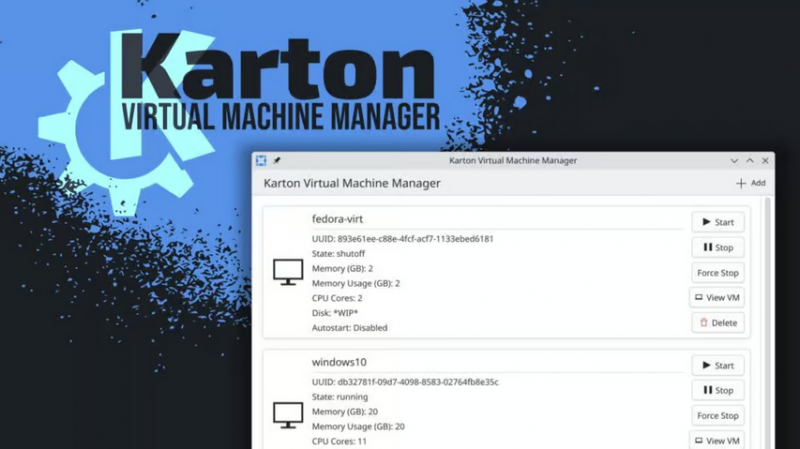Click the 'State: shutoff' text
Screen dimensions: 800x449
[x=338, y=254]
